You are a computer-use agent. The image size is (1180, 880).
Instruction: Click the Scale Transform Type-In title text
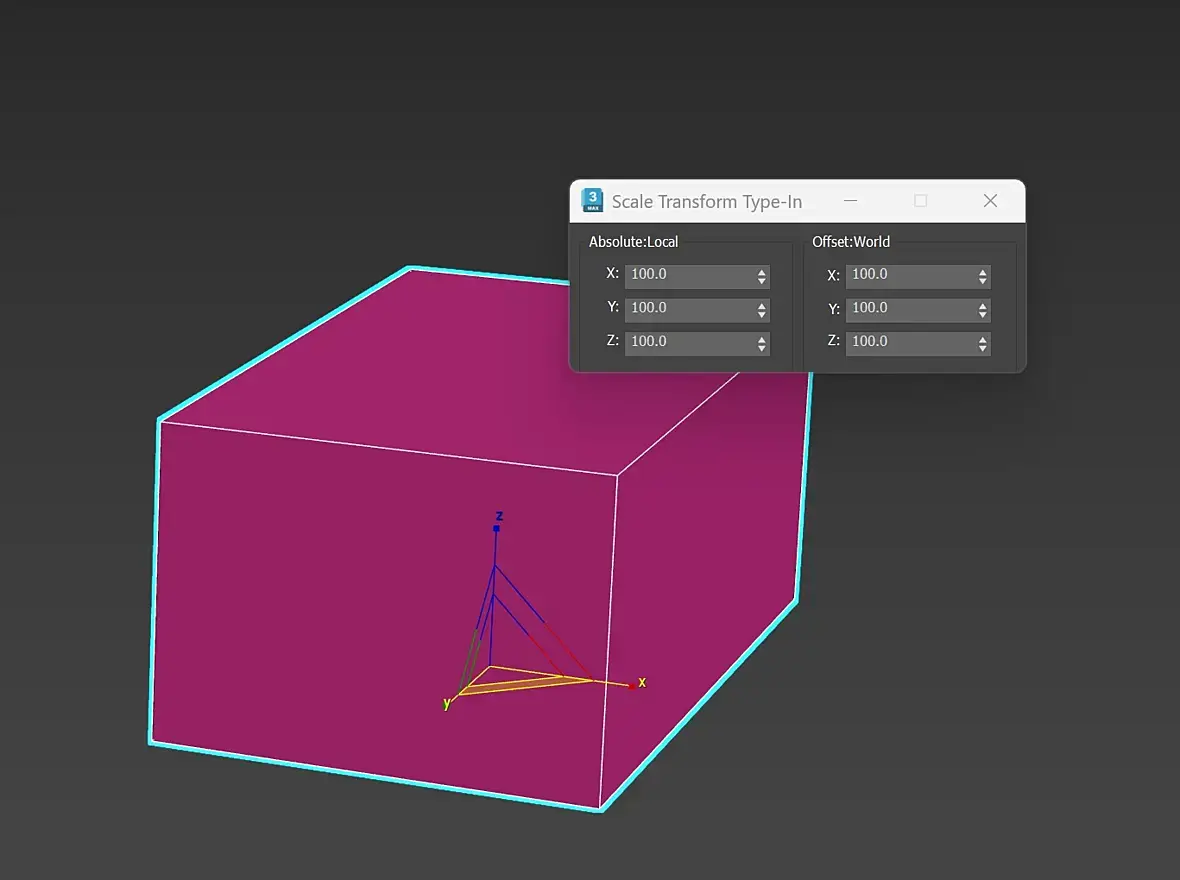707,202
